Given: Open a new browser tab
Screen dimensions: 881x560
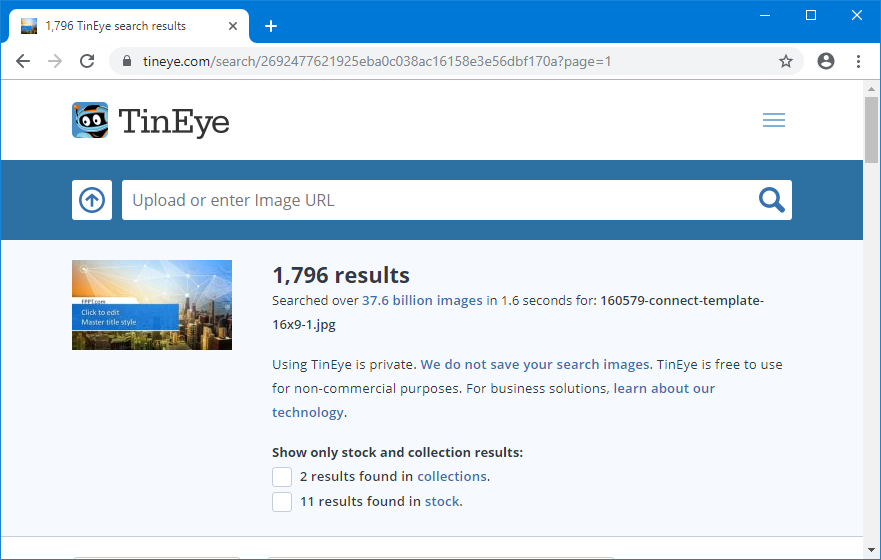Looking at the screenshot, I should 271,26.
